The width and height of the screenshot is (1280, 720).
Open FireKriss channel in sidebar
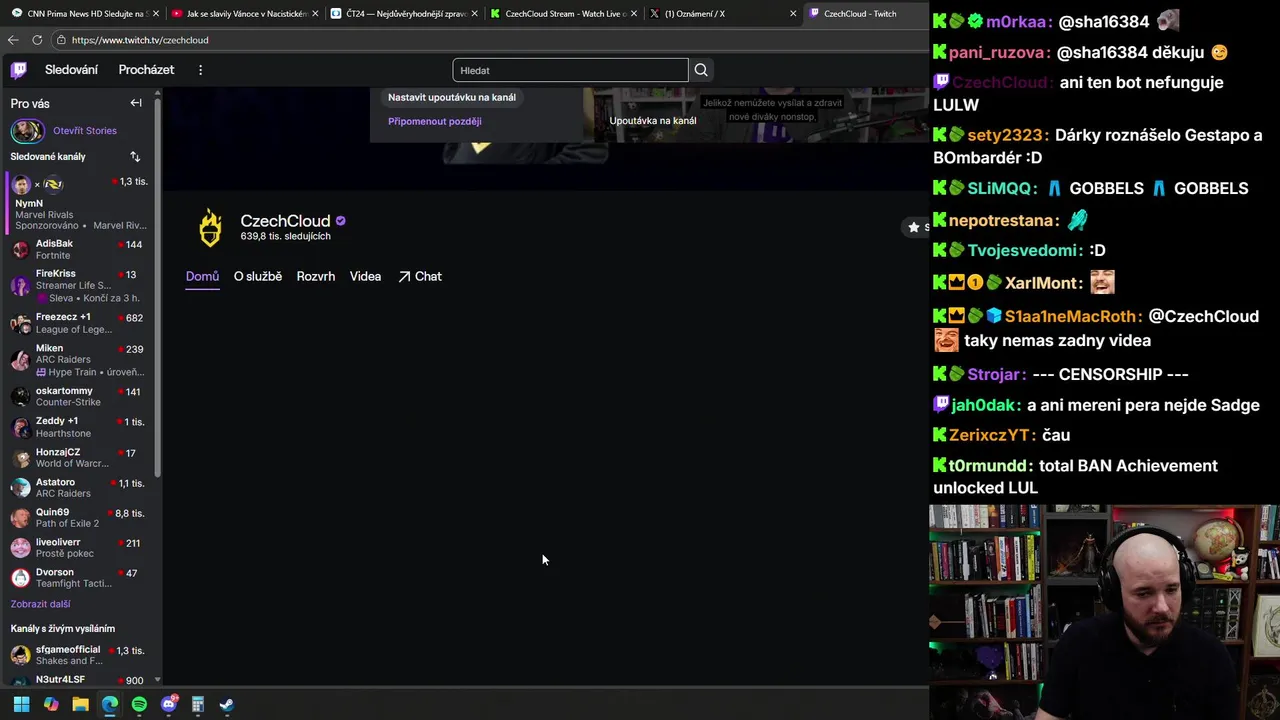(80, 286)
